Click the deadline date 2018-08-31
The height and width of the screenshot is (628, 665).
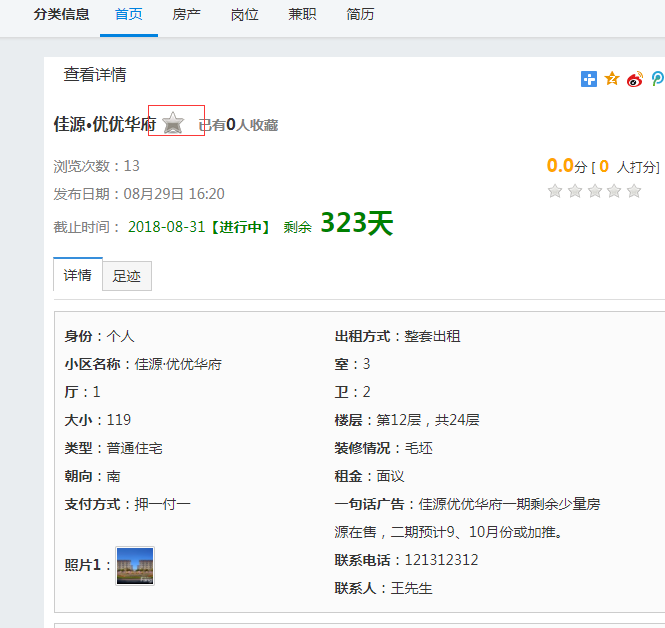[167, 227]
